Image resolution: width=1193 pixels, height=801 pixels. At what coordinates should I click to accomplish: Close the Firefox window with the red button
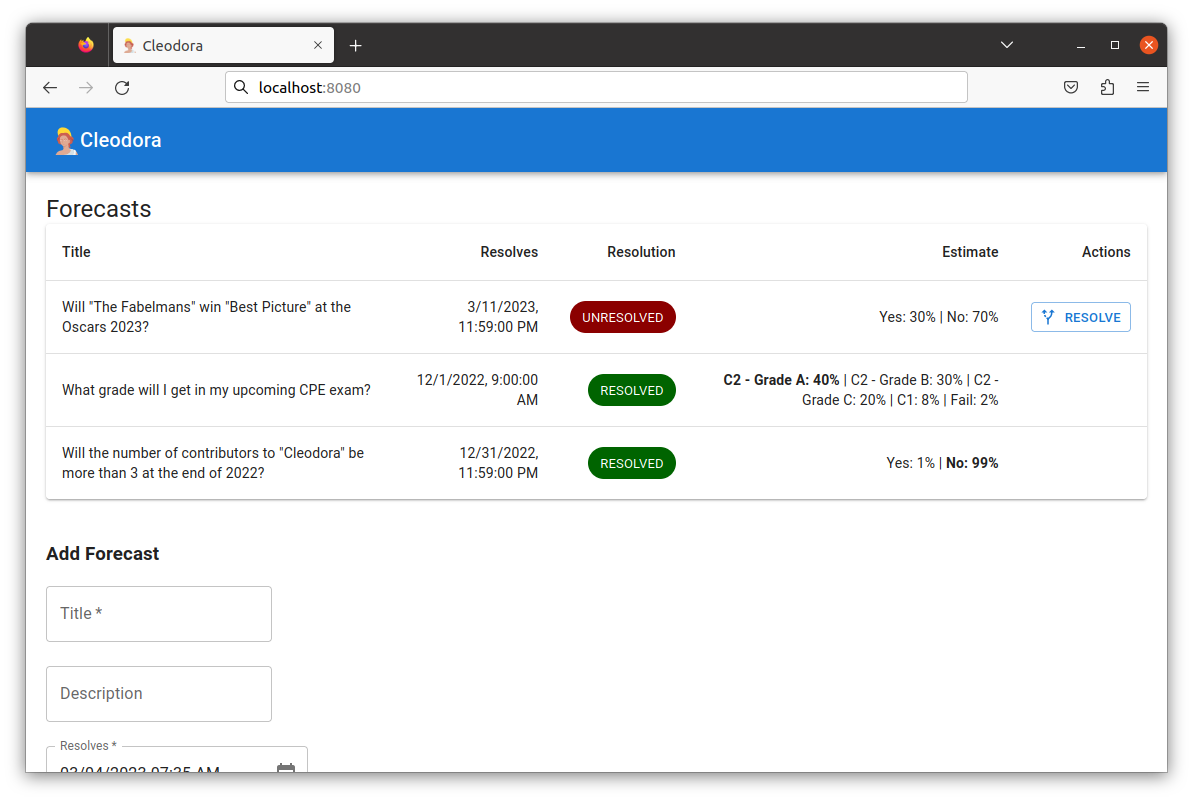[x=1149, y=46]
